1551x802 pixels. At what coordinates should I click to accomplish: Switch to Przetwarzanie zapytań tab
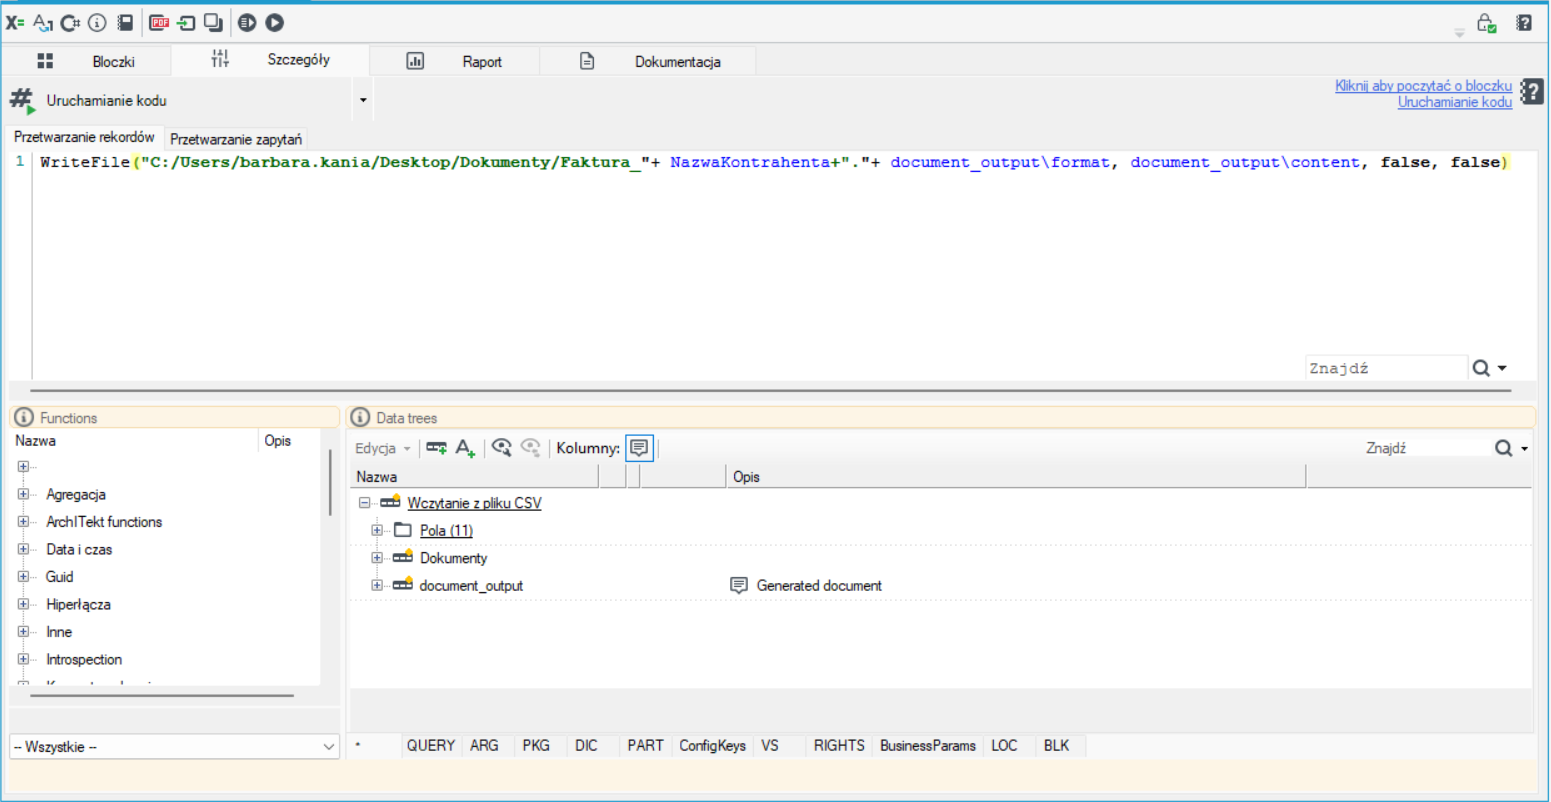click(x=236, y=139)
